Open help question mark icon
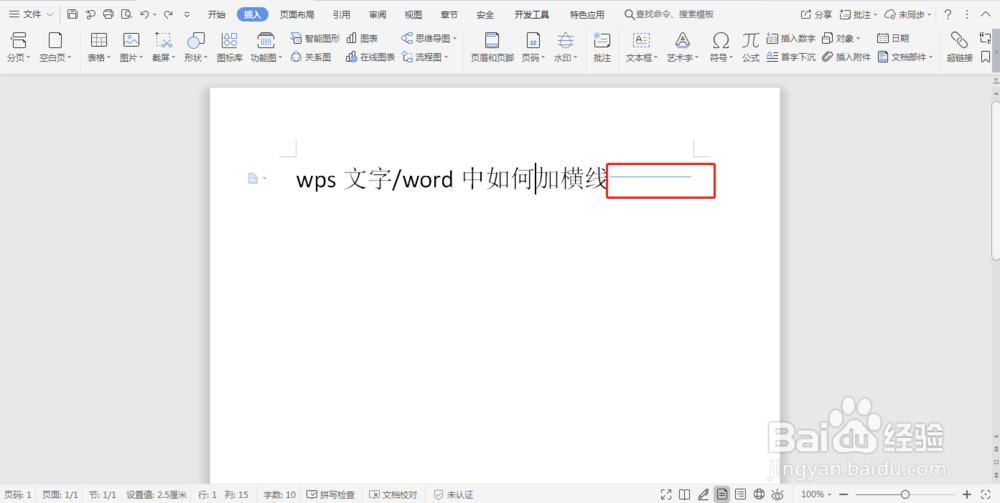 [948, 15]
